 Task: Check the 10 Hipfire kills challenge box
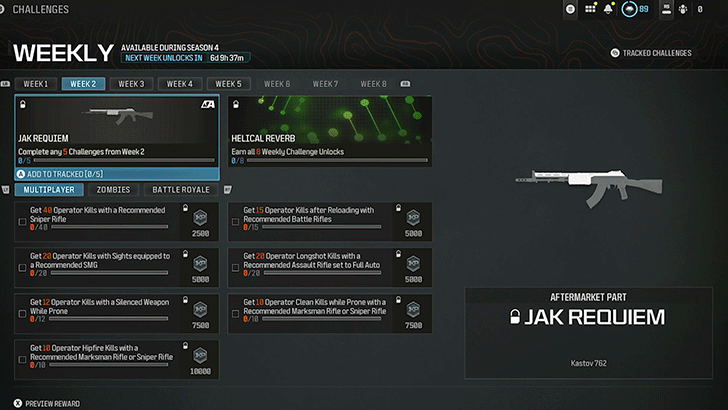pyautogui.click(x=22, y=360)
